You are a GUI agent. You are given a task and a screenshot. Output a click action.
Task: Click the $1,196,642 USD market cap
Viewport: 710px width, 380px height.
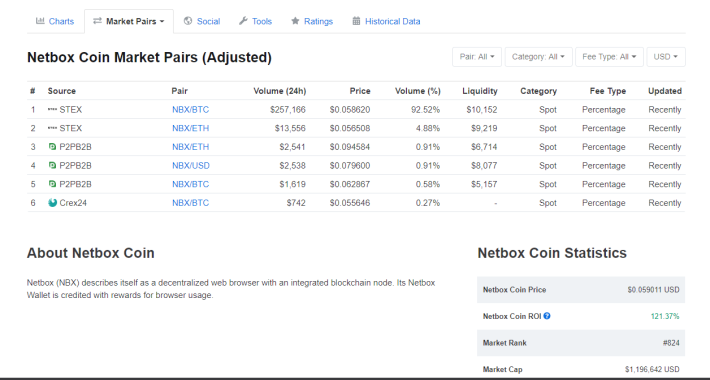tap(652, 369)
